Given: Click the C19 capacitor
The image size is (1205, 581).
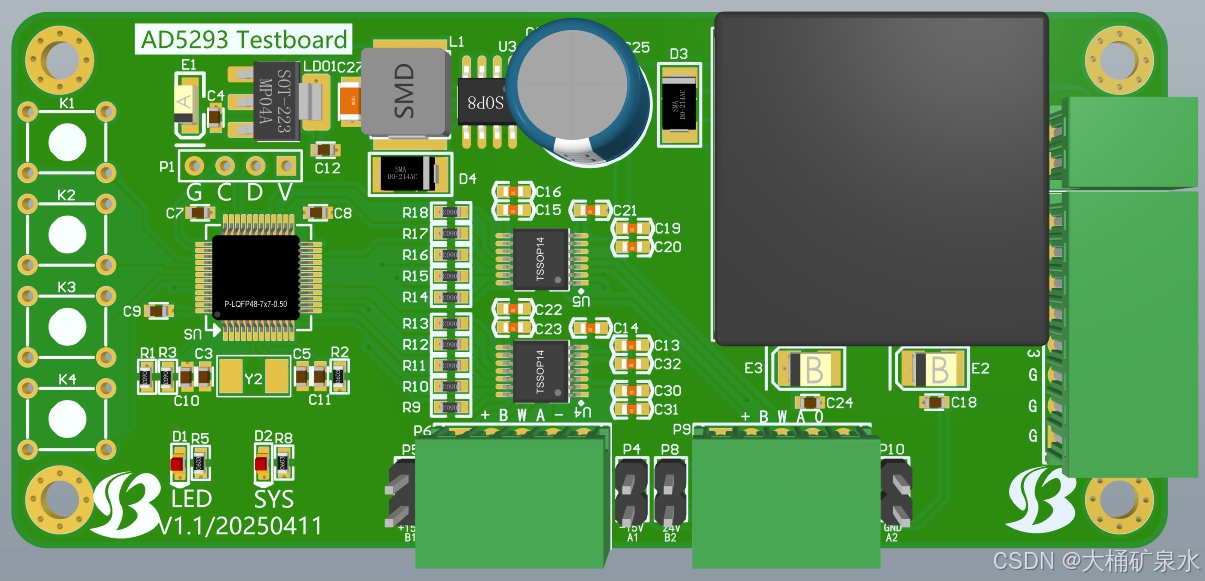Looking at the screenshot, I should tap(632, 228).
